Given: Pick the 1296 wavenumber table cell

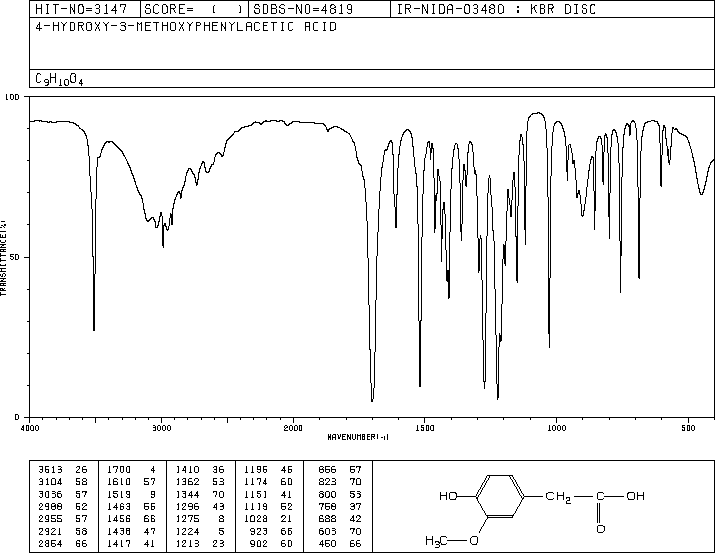Looking at the screenshot, I should (x=188, y=506).
